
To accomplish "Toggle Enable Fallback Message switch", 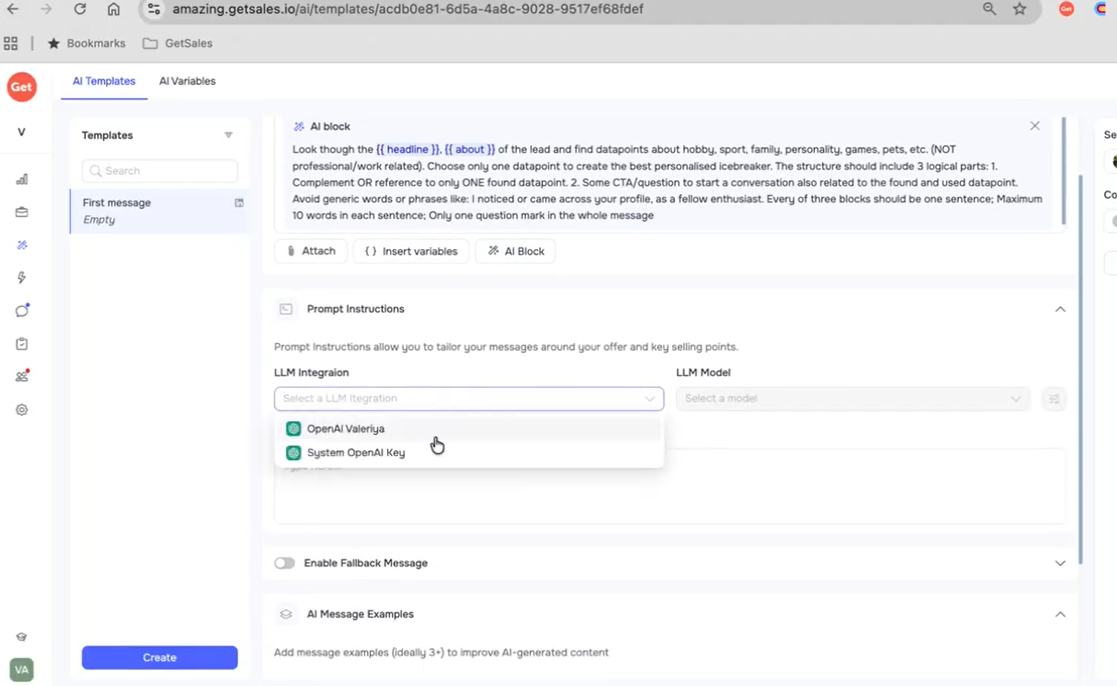I will click(284, 563).
